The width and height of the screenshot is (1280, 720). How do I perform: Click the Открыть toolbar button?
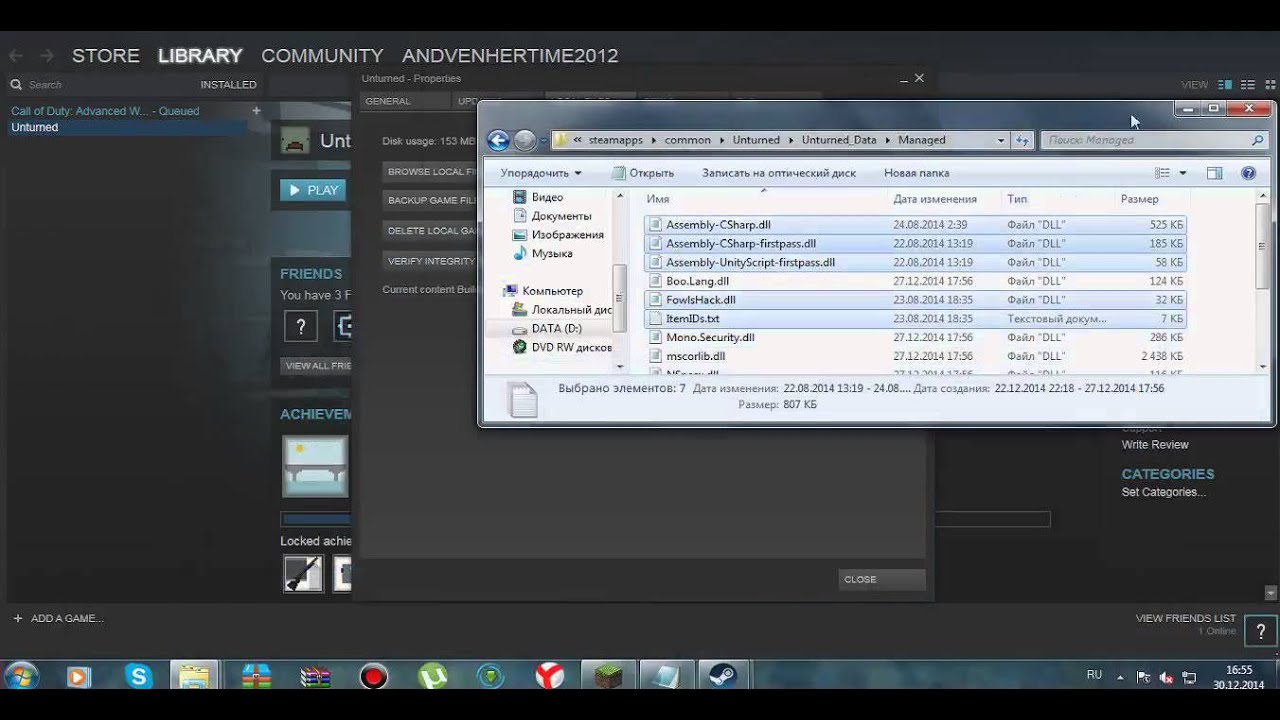[x=642, y=173]
